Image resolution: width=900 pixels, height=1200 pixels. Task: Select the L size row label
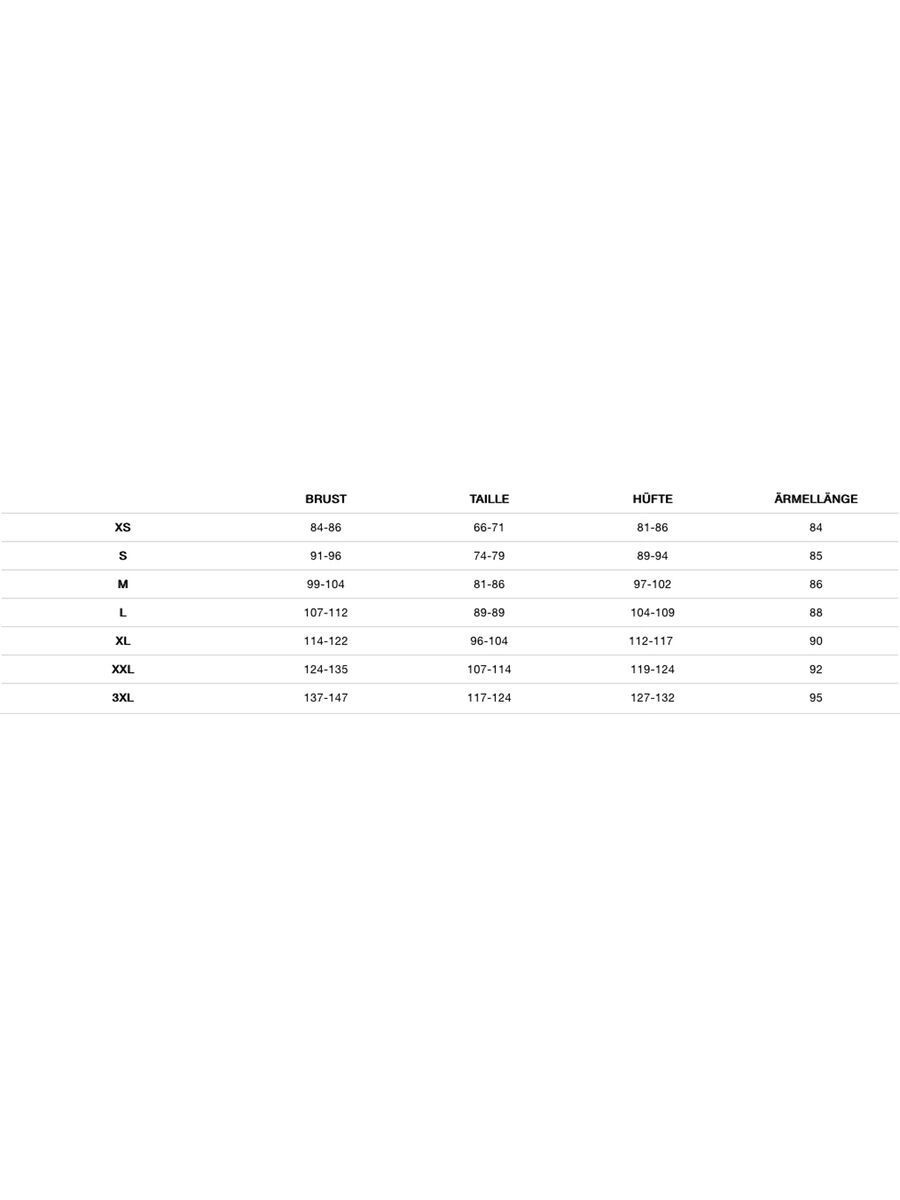click(x=123, y=613)
